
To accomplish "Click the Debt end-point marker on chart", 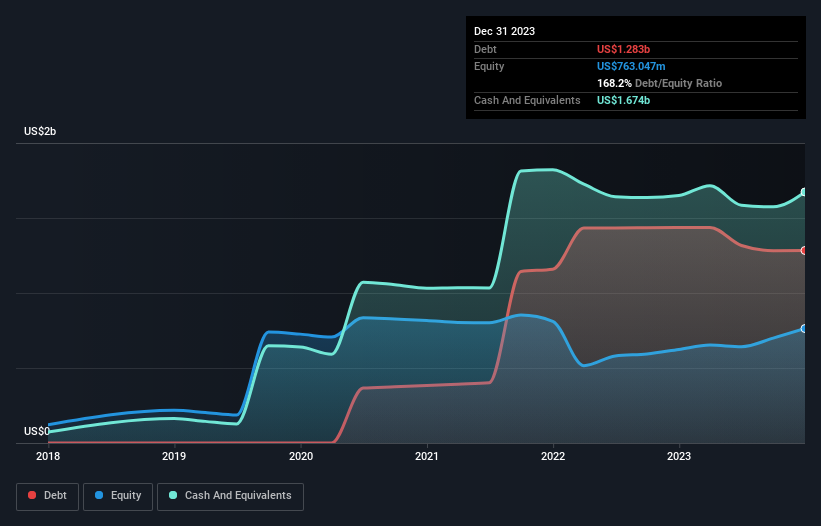I will pyautogui.click(x=804, y=251).
